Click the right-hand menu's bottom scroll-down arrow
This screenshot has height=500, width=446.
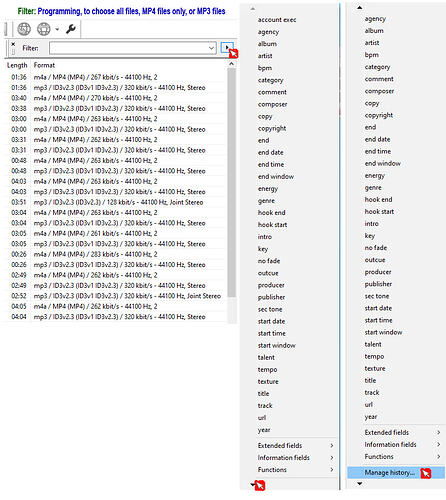pos(359,483)
